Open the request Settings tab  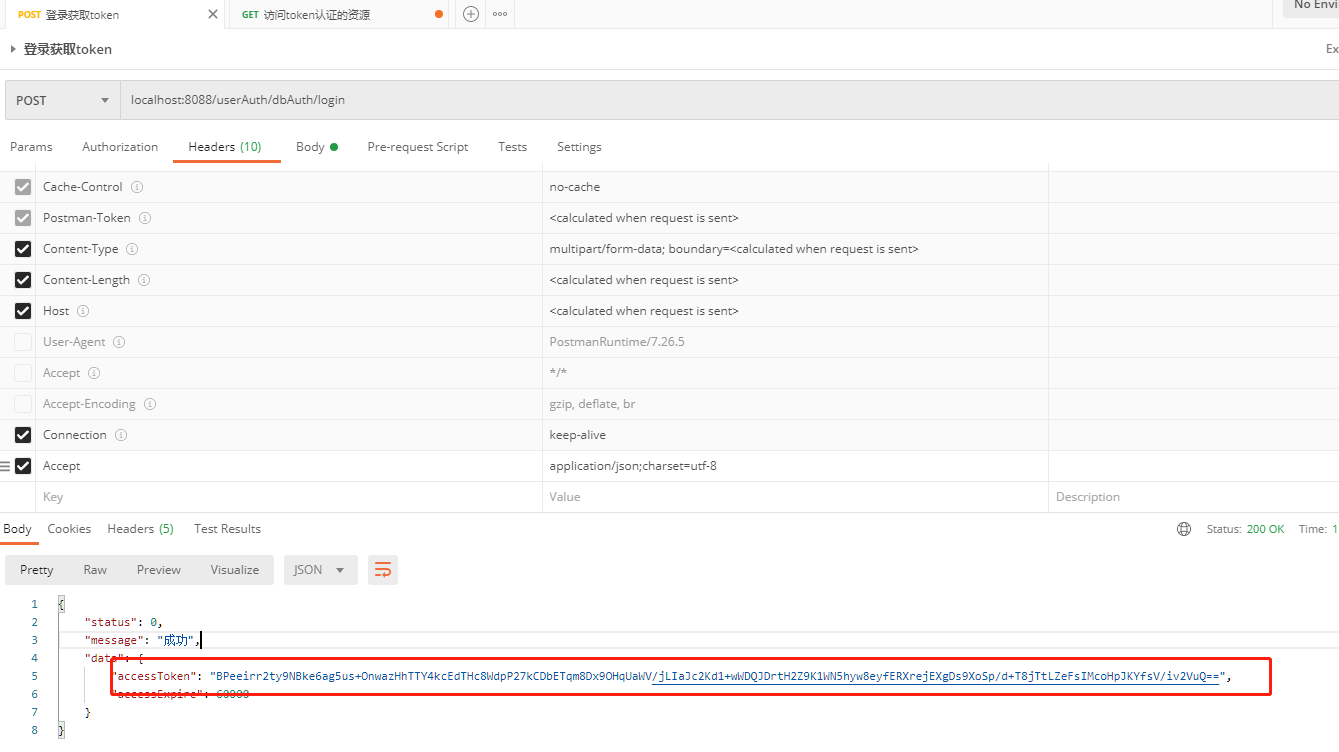click(579, 147)
